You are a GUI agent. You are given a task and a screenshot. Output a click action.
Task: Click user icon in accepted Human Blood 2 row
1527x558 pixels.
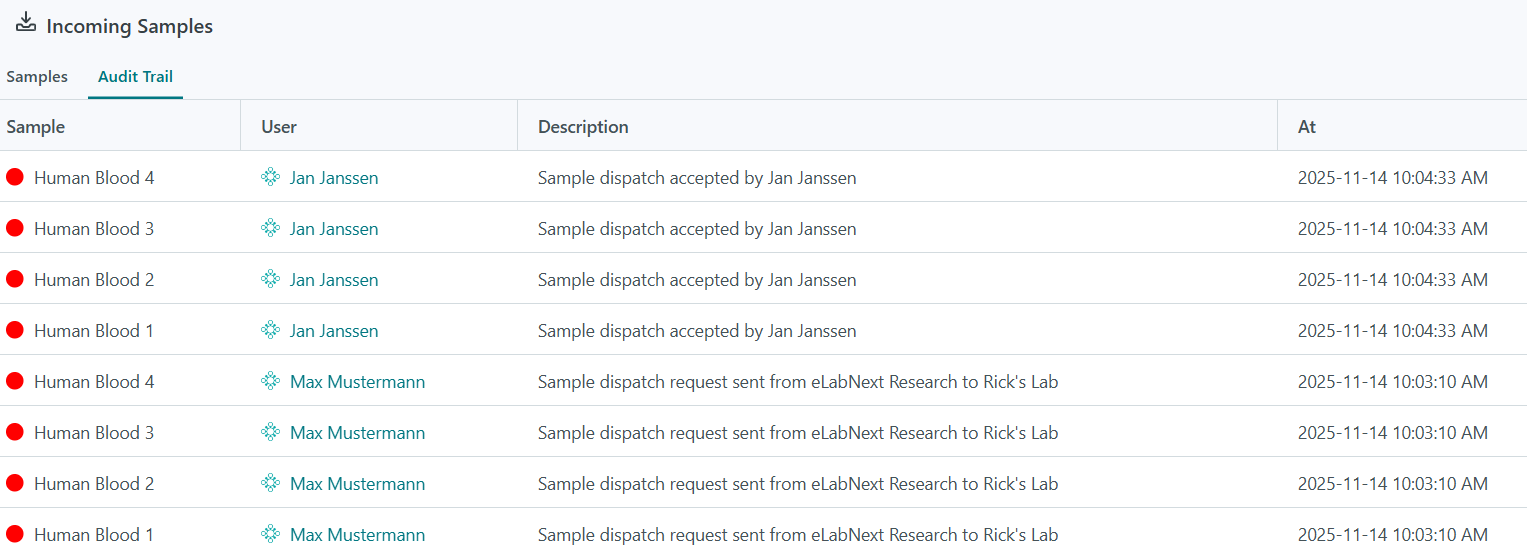270,280
